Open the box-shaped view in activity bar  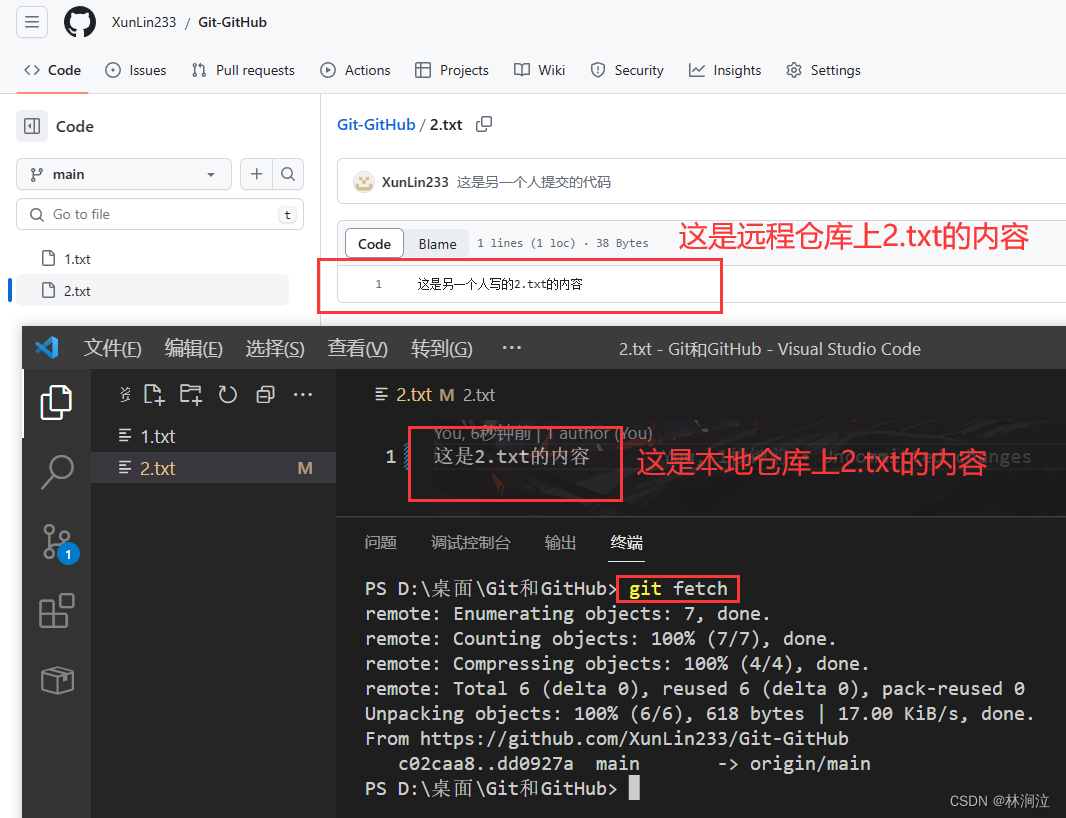point(56,680)
